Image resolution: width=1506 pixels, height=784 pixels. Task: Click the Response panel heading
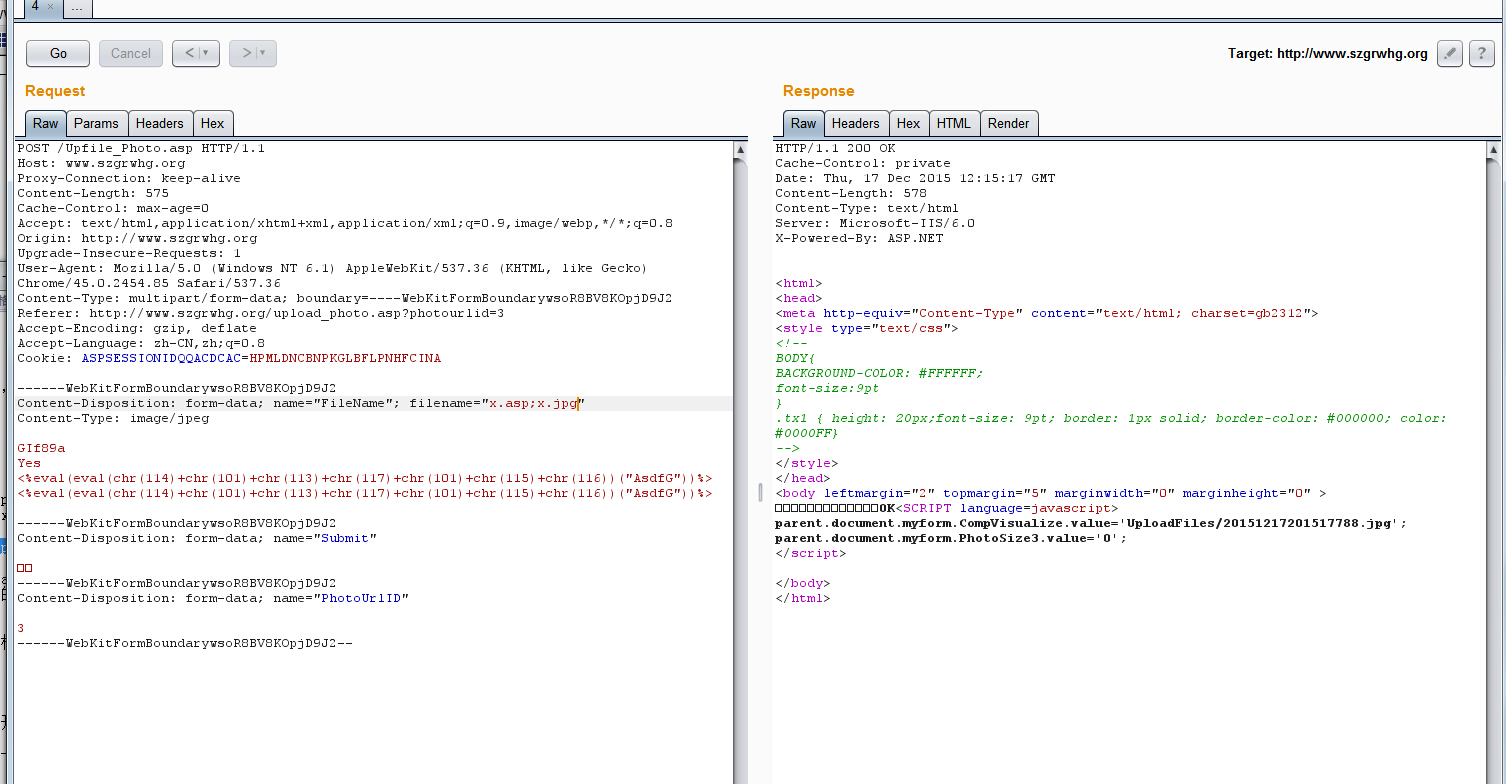click(819, 91)
